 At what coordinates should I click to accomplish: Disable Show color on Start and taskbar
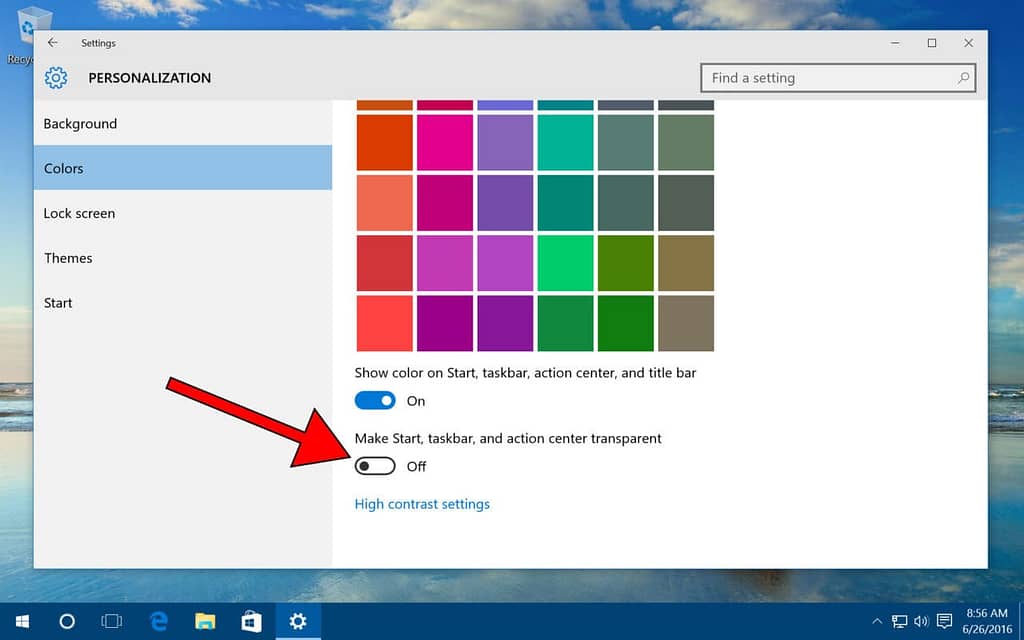click(x=375, y=400)
